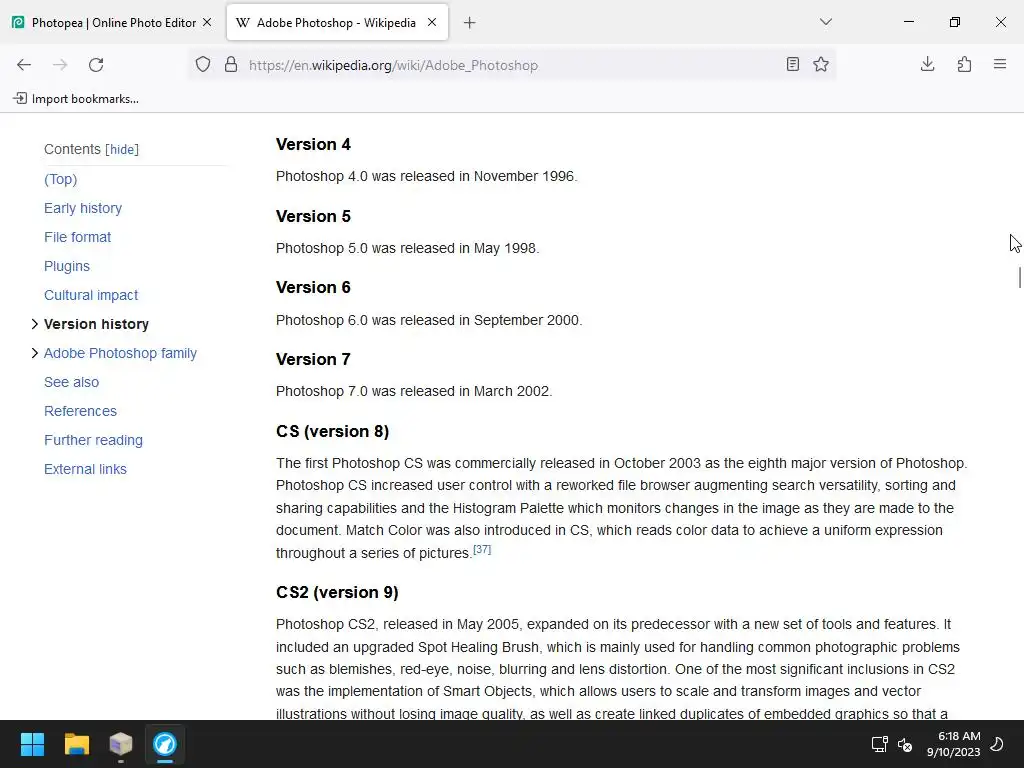Select the Adobe Photoshop - Wikipedia tab
The height and width of the screenshot is (768, 1024).
337,23
